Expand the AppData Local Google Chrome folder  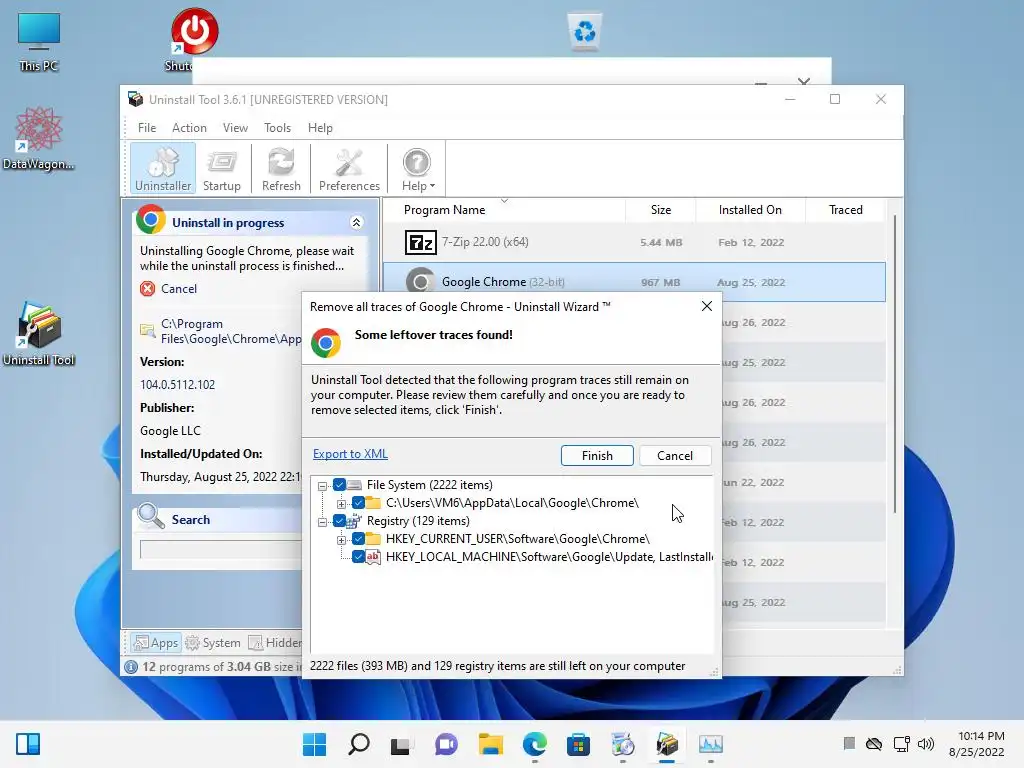coord(341,504)
